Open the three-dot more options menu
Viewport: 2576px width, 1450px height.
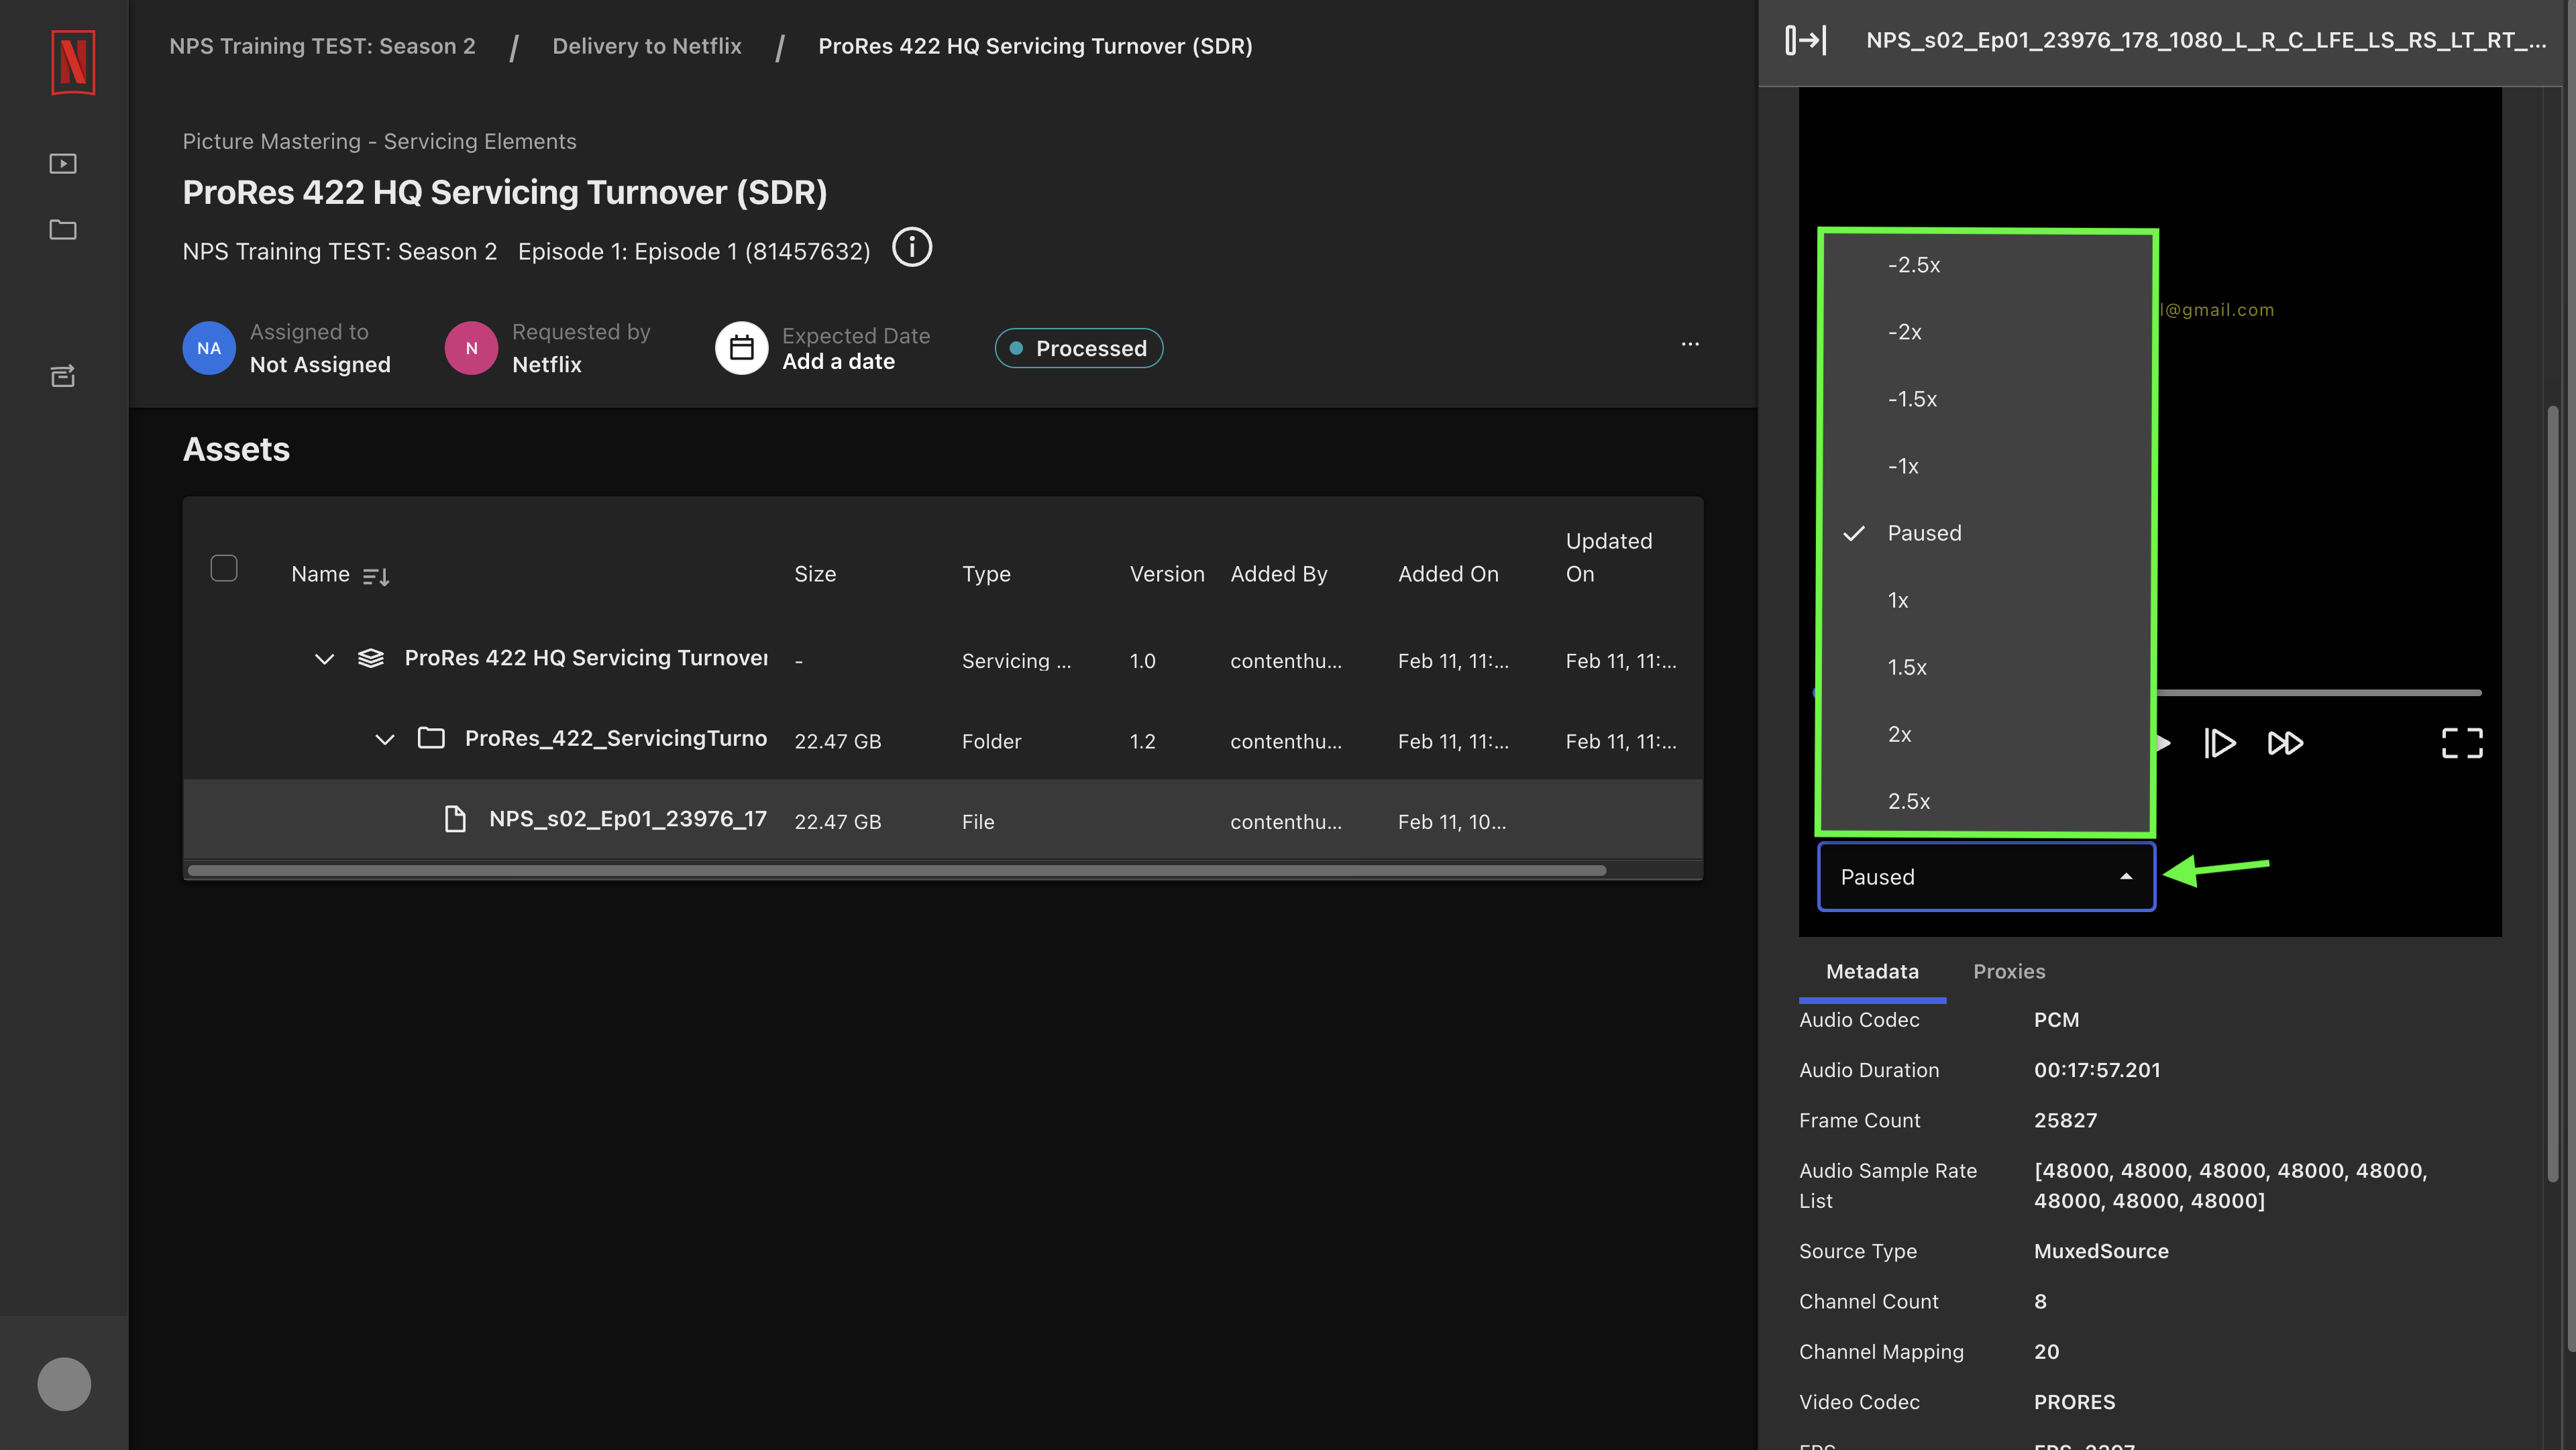(1690, 344)
